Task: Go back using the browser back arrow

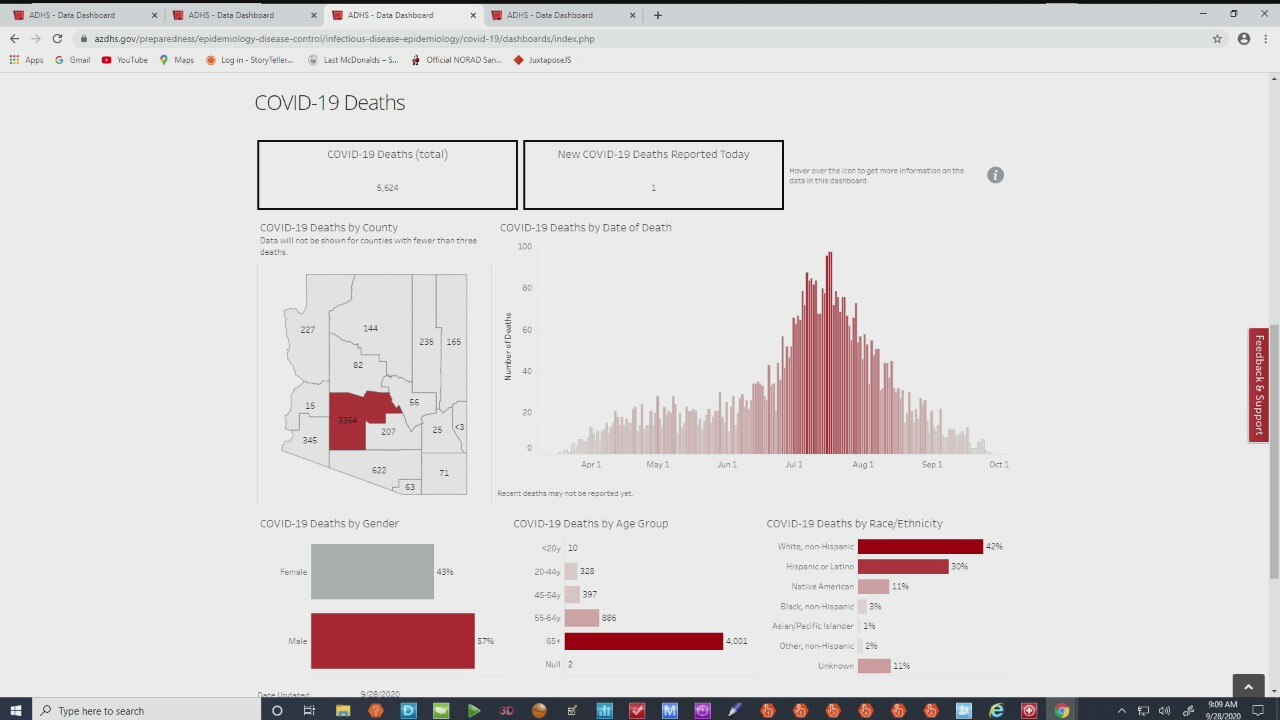Action: click(x=14, y=39)
